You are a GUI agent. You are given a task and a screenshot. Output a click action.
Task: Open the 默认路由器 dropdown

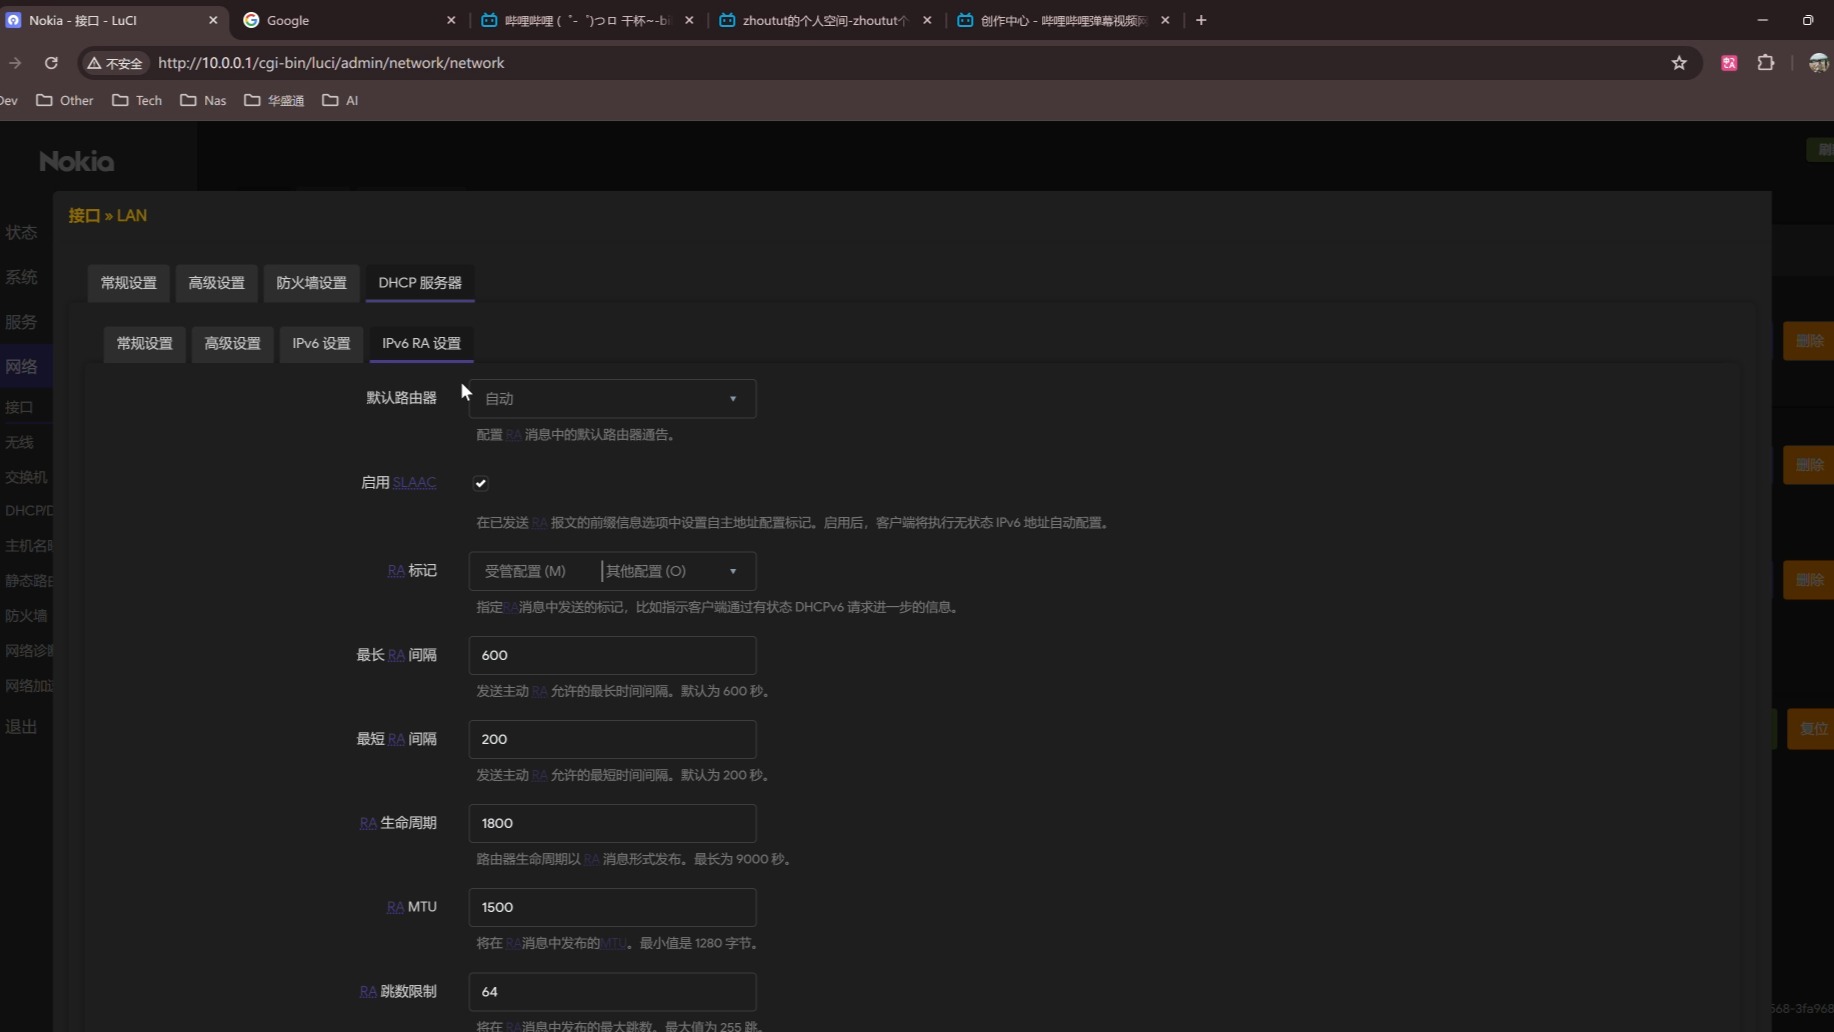pos(612,398)
